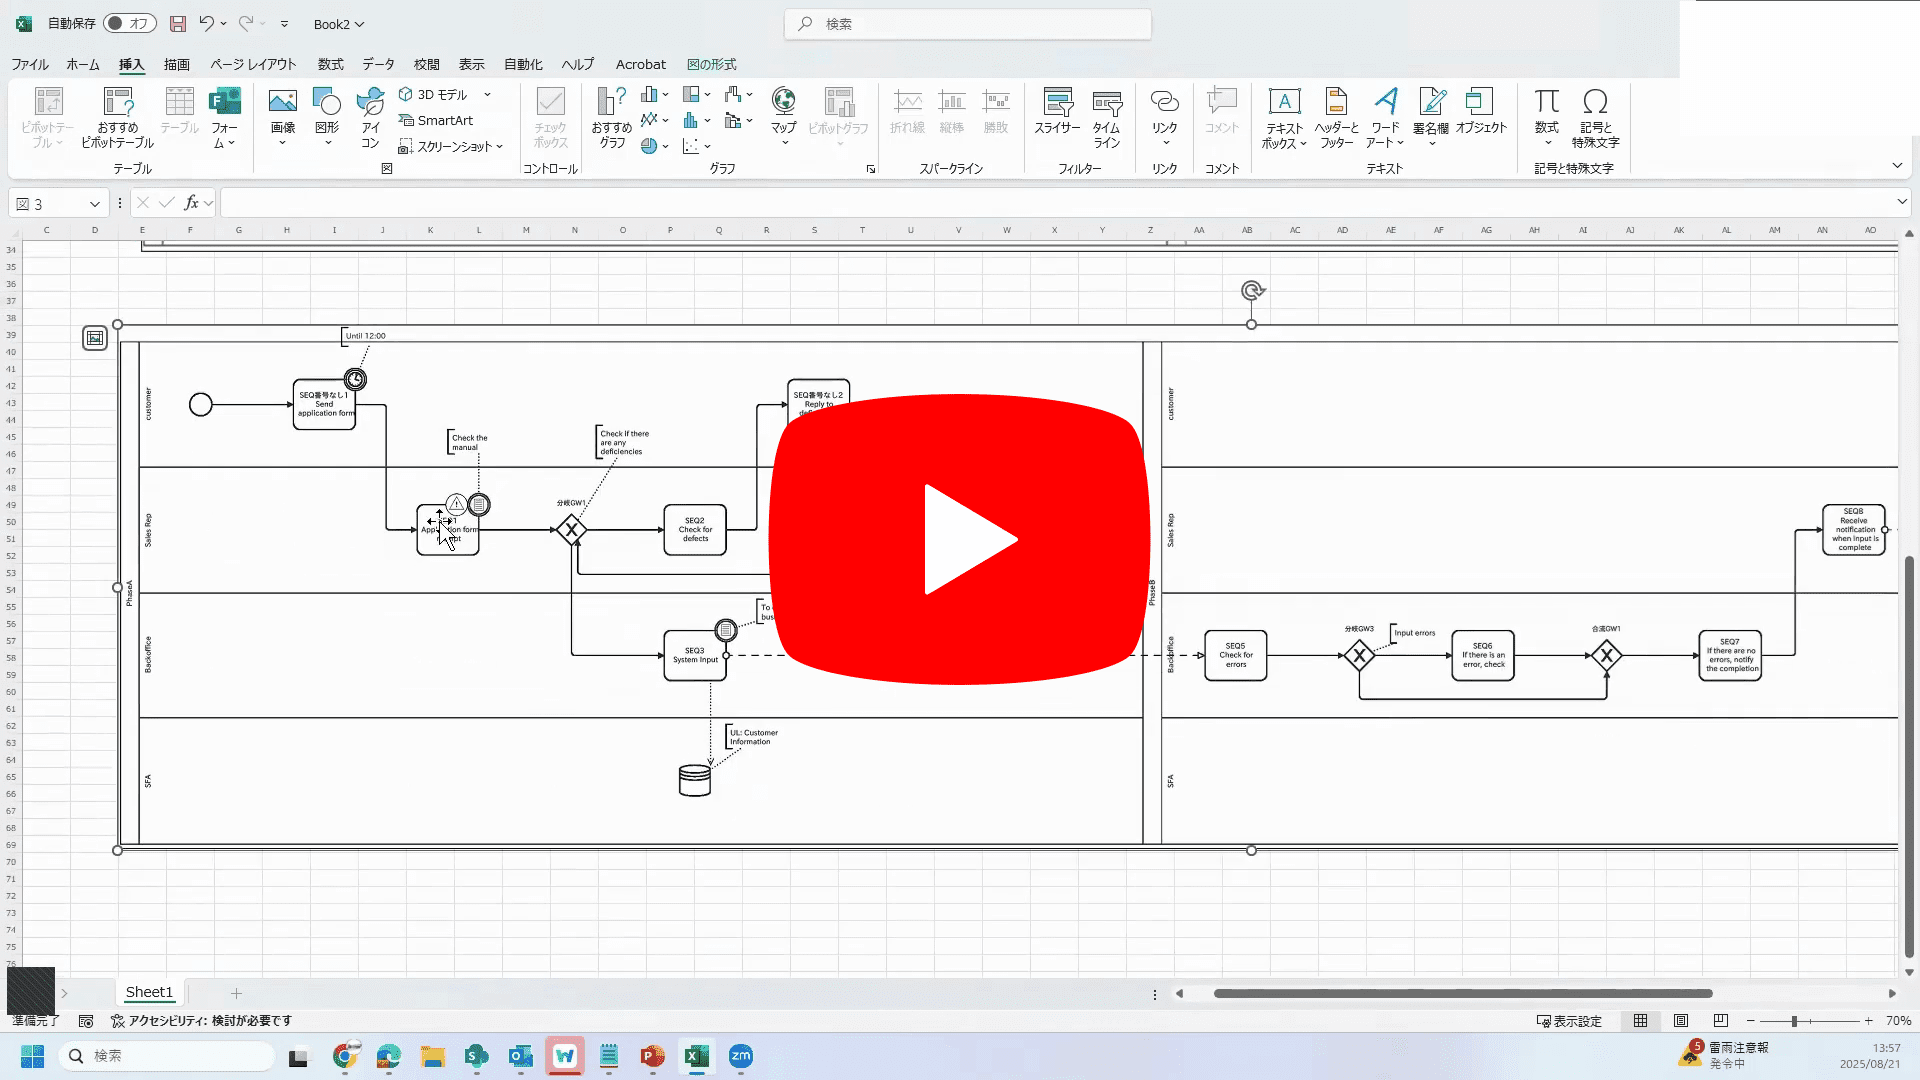Switch to page layout view in the status bar
This screenshot has width=1920, height=1080.
[x=1681, y=1021]
